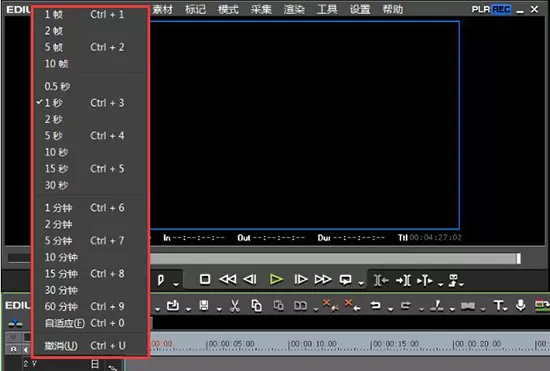The image size is (550, 371).
Task: Open the 设置 menu
Action: coord(360,9)
